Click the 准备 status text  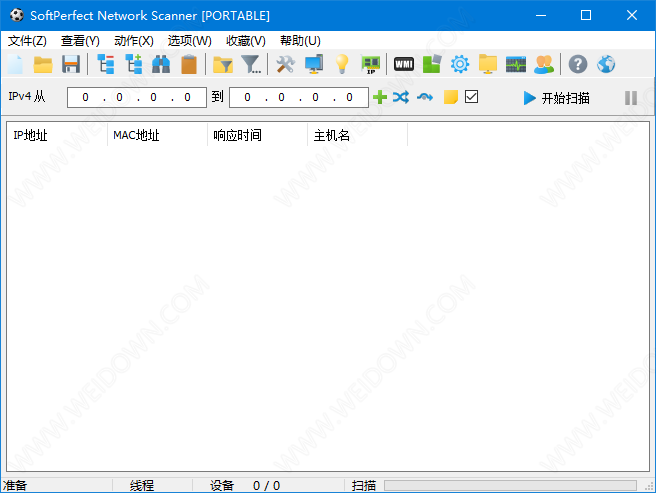tap(15, 485)
